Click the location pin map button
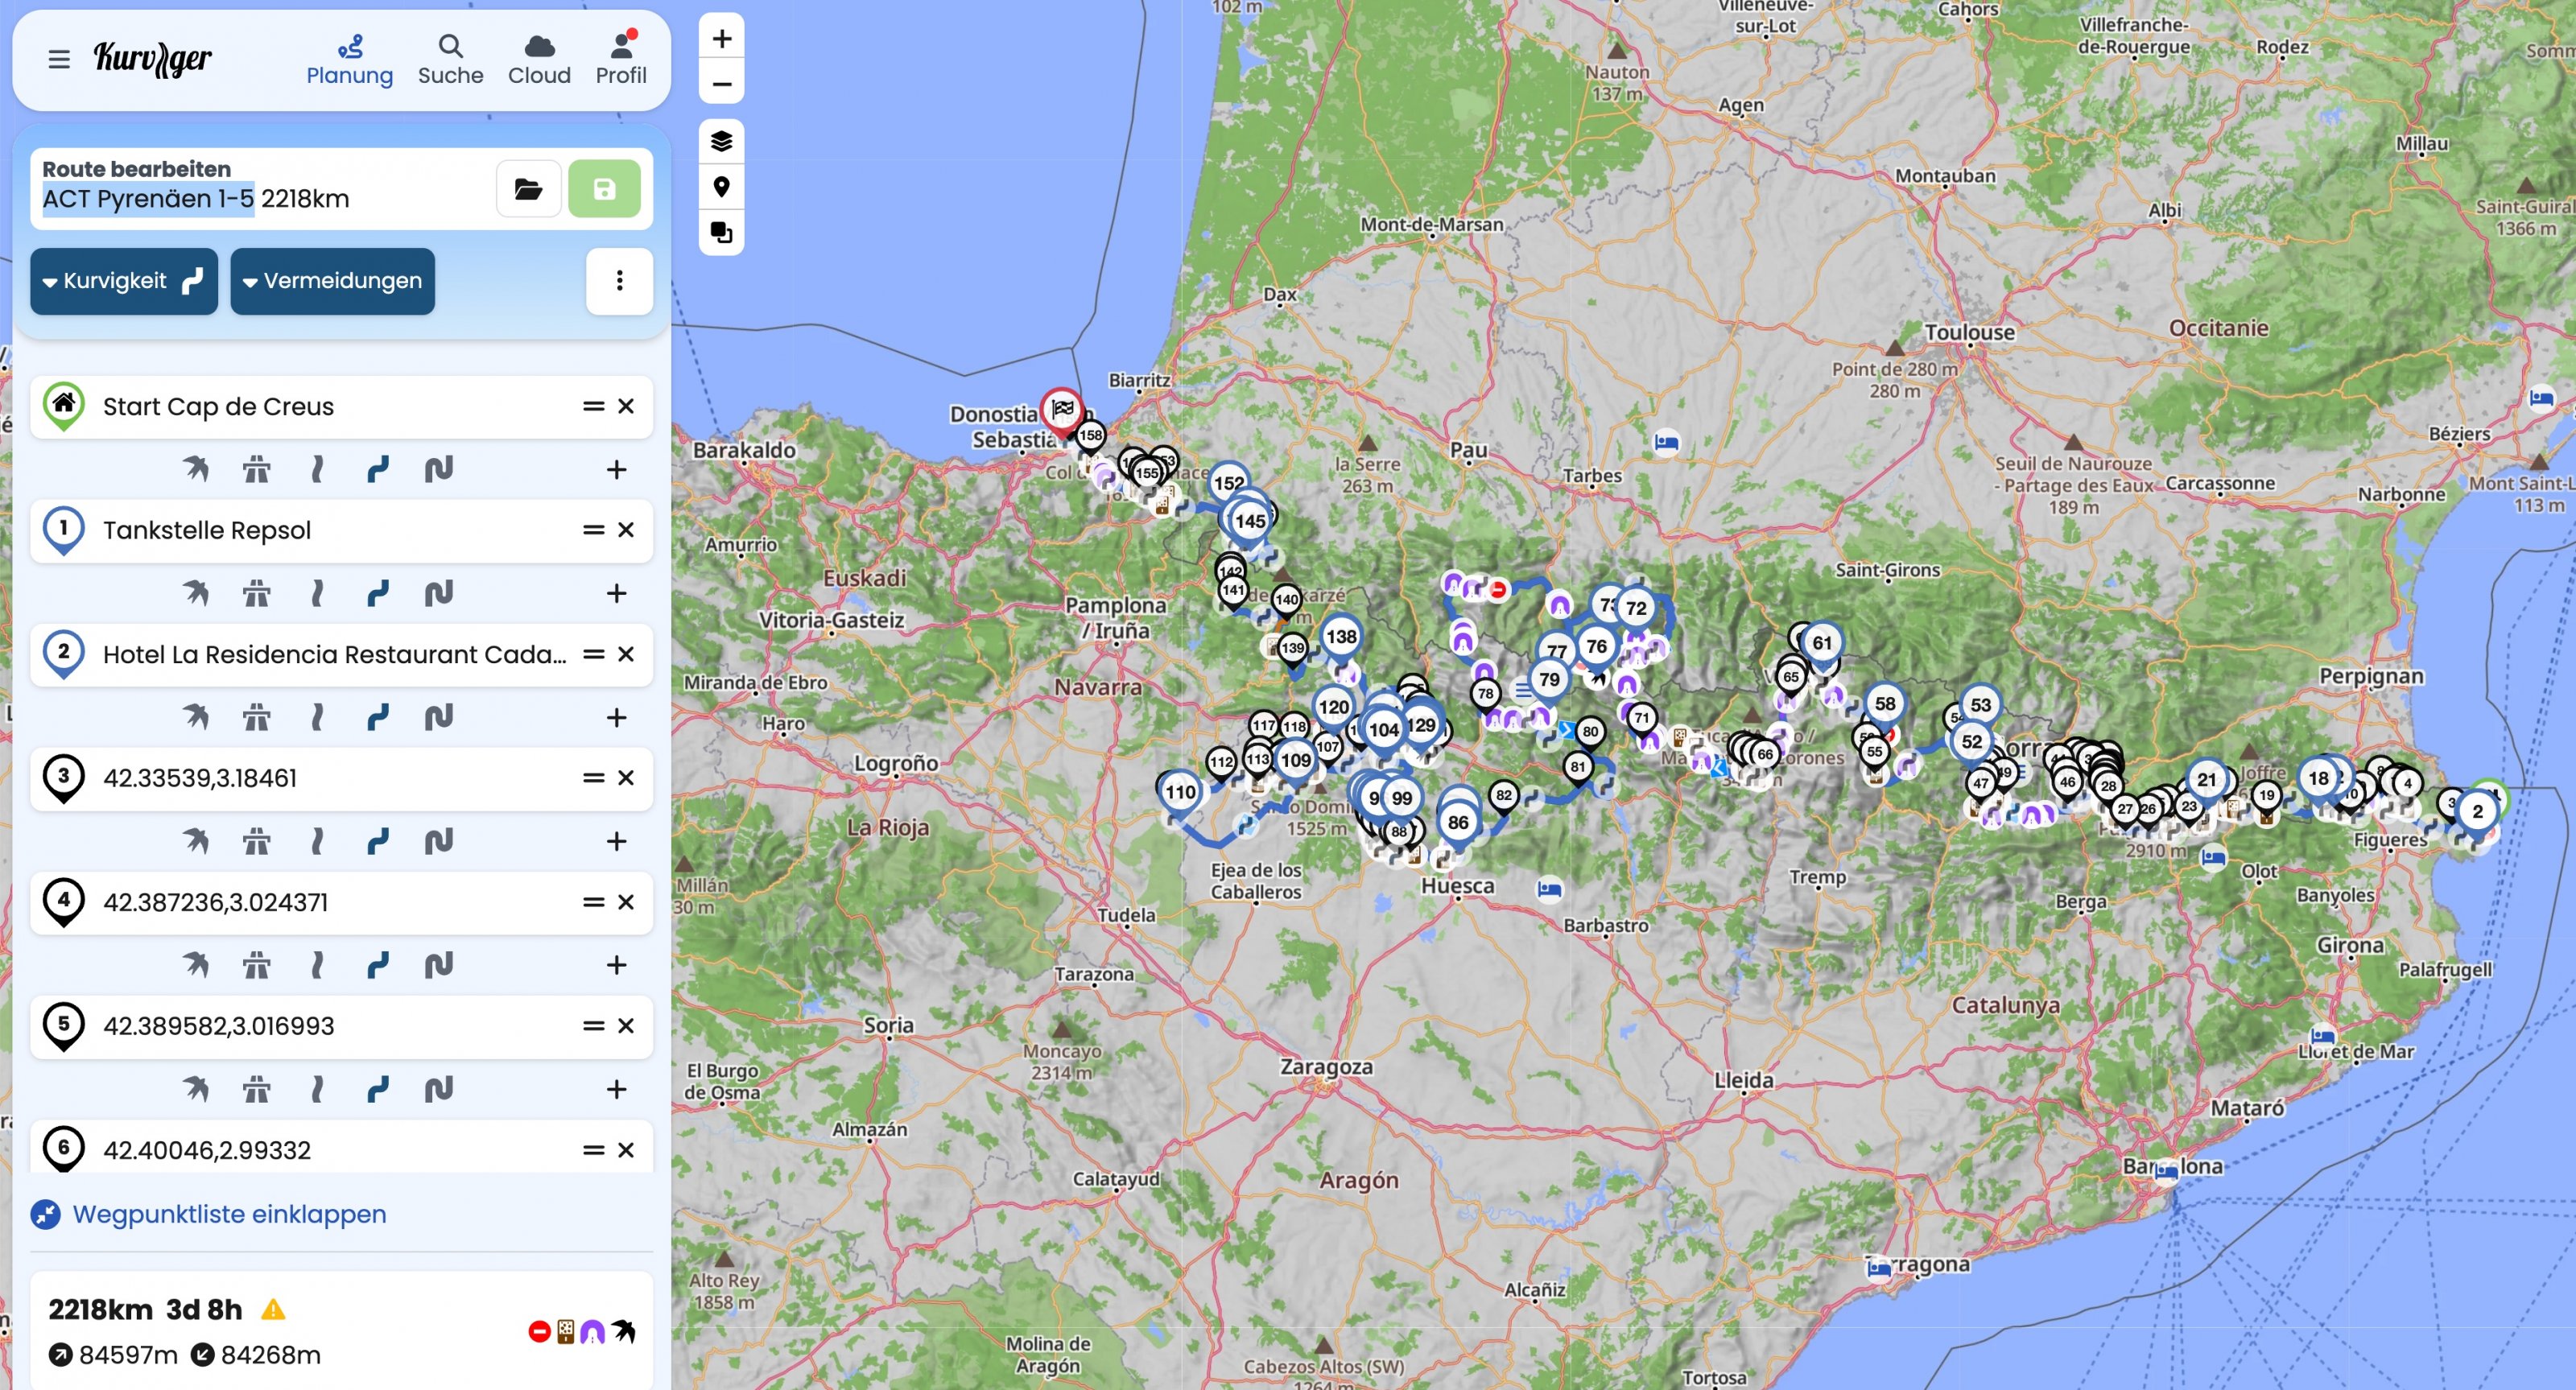2576x1390 pixels. [x=721, y=187]
